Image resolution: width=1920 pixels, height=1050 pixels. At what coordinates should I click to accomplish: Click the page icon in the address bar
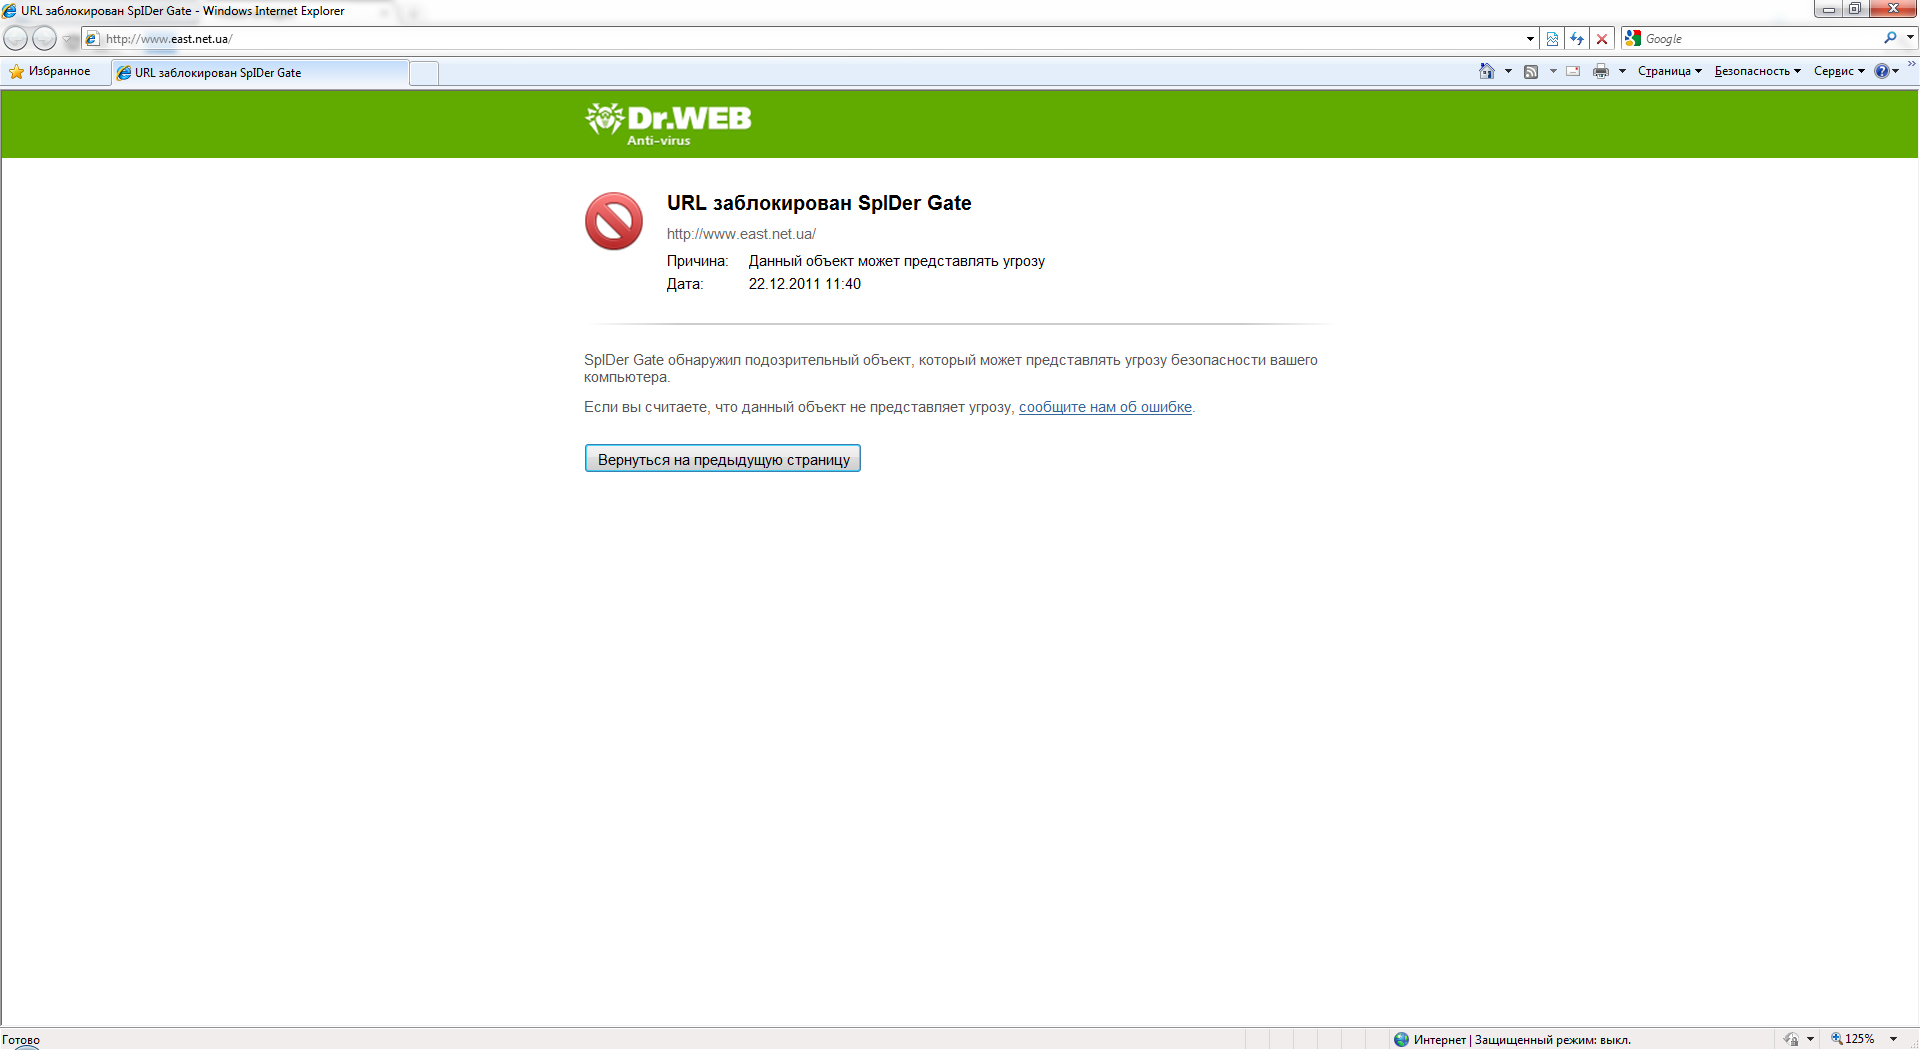coord(92,39)
